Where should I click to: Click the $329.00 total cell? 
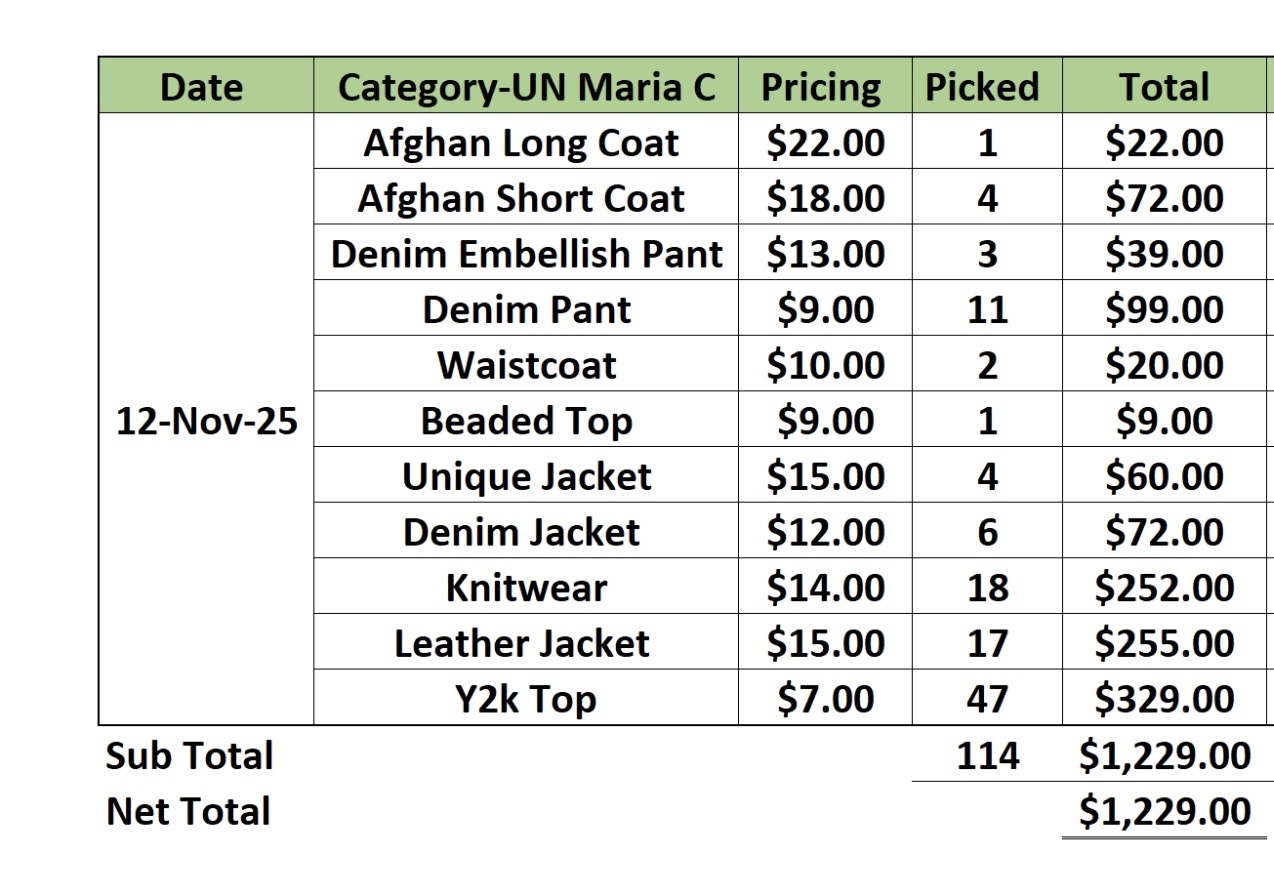1164,698
